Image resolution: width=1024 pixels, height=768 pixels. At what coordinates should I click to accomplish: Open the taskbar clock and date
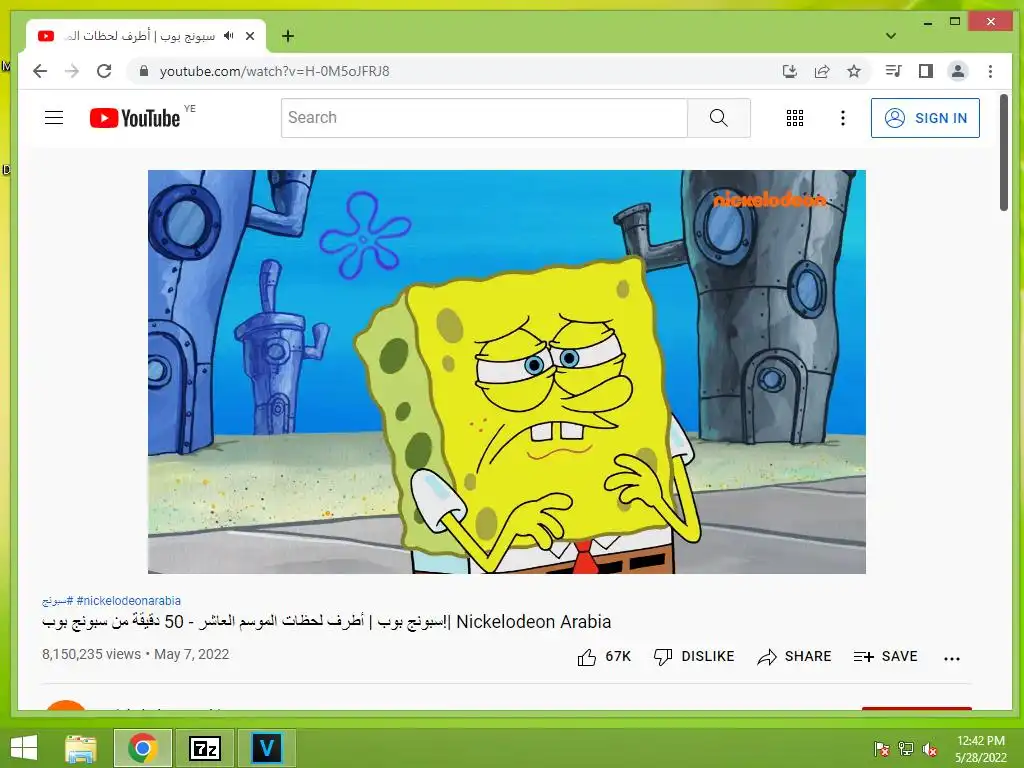pos(980,749)
